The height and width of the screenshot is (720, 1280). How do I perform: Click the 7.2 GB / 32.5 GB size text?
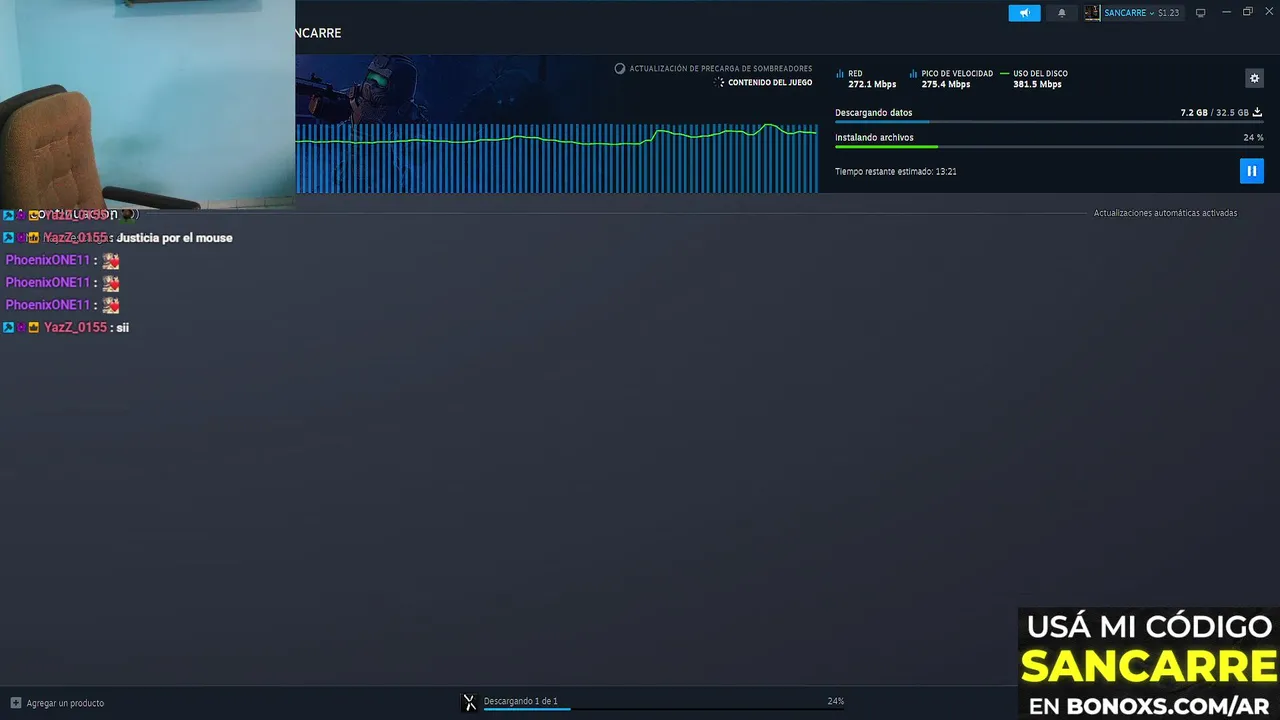(1214, 113)
